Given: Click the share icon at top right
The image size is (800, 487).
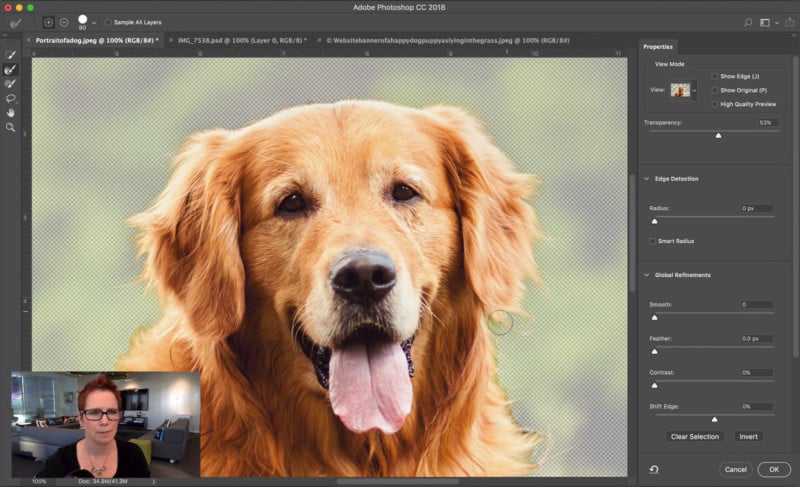Looking at the screenshot, I should coord(790,22).
